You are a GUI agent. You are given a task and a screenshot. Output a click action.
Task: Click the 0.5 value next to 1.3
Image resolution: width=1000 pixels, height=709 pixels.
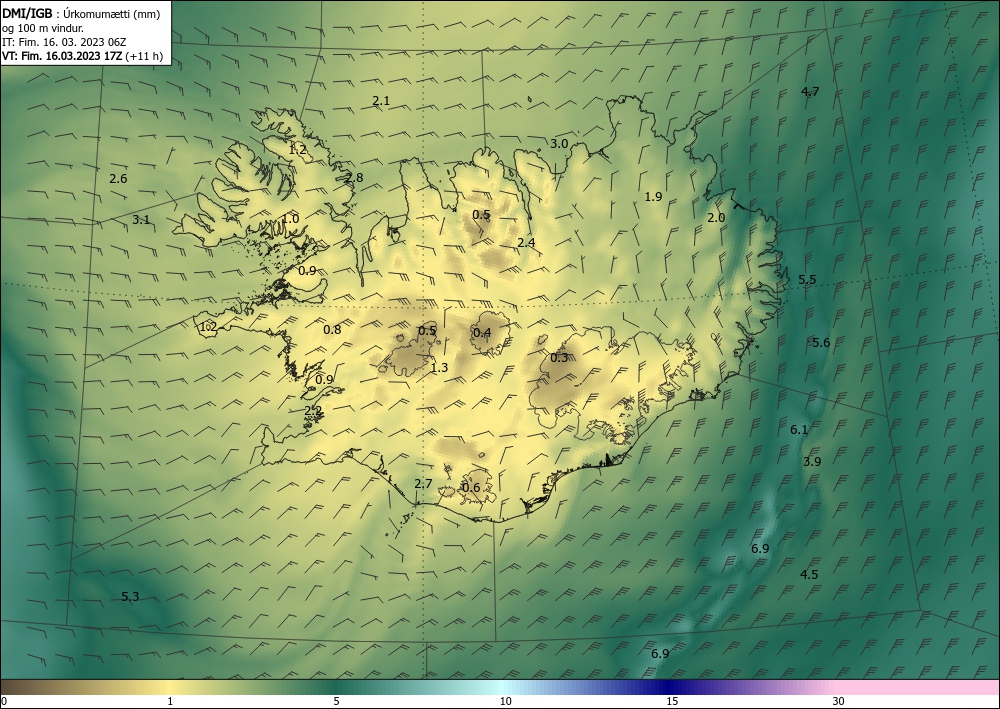coord(427,330)
